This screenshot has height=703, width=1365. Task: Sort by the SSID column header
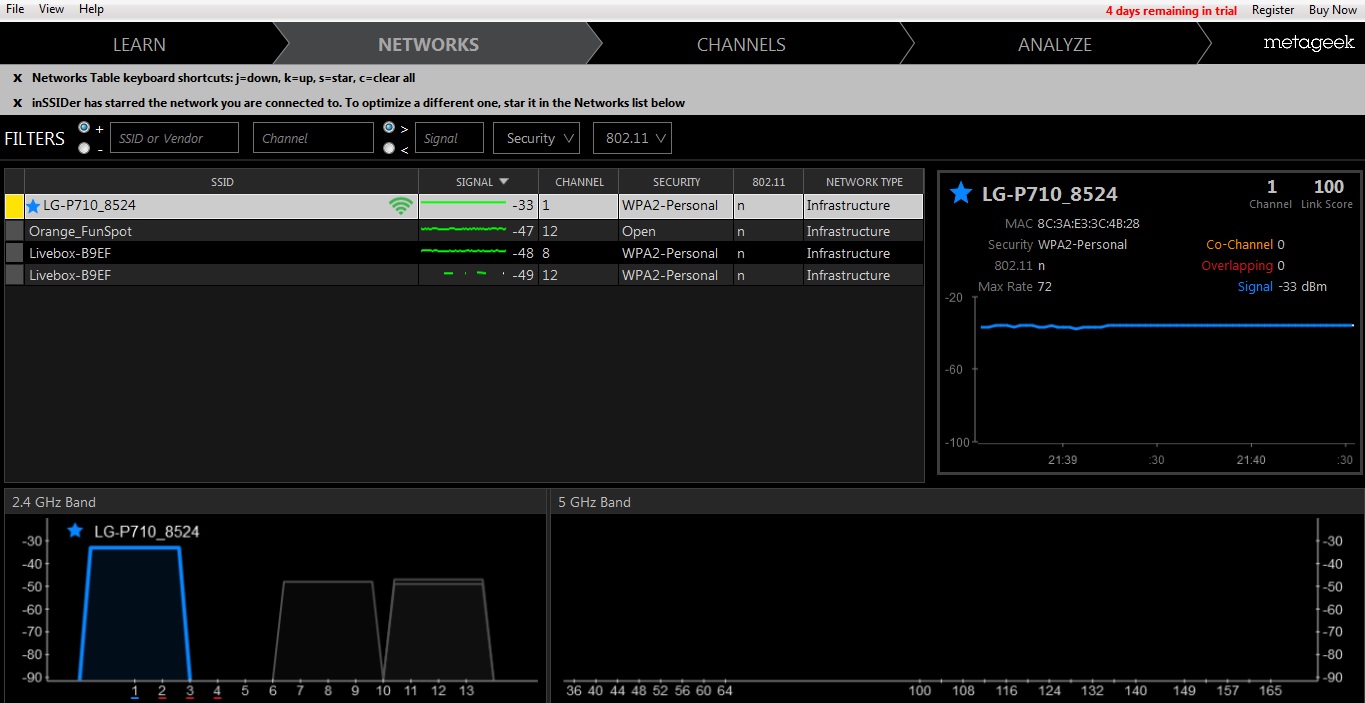tap(221, 182)
